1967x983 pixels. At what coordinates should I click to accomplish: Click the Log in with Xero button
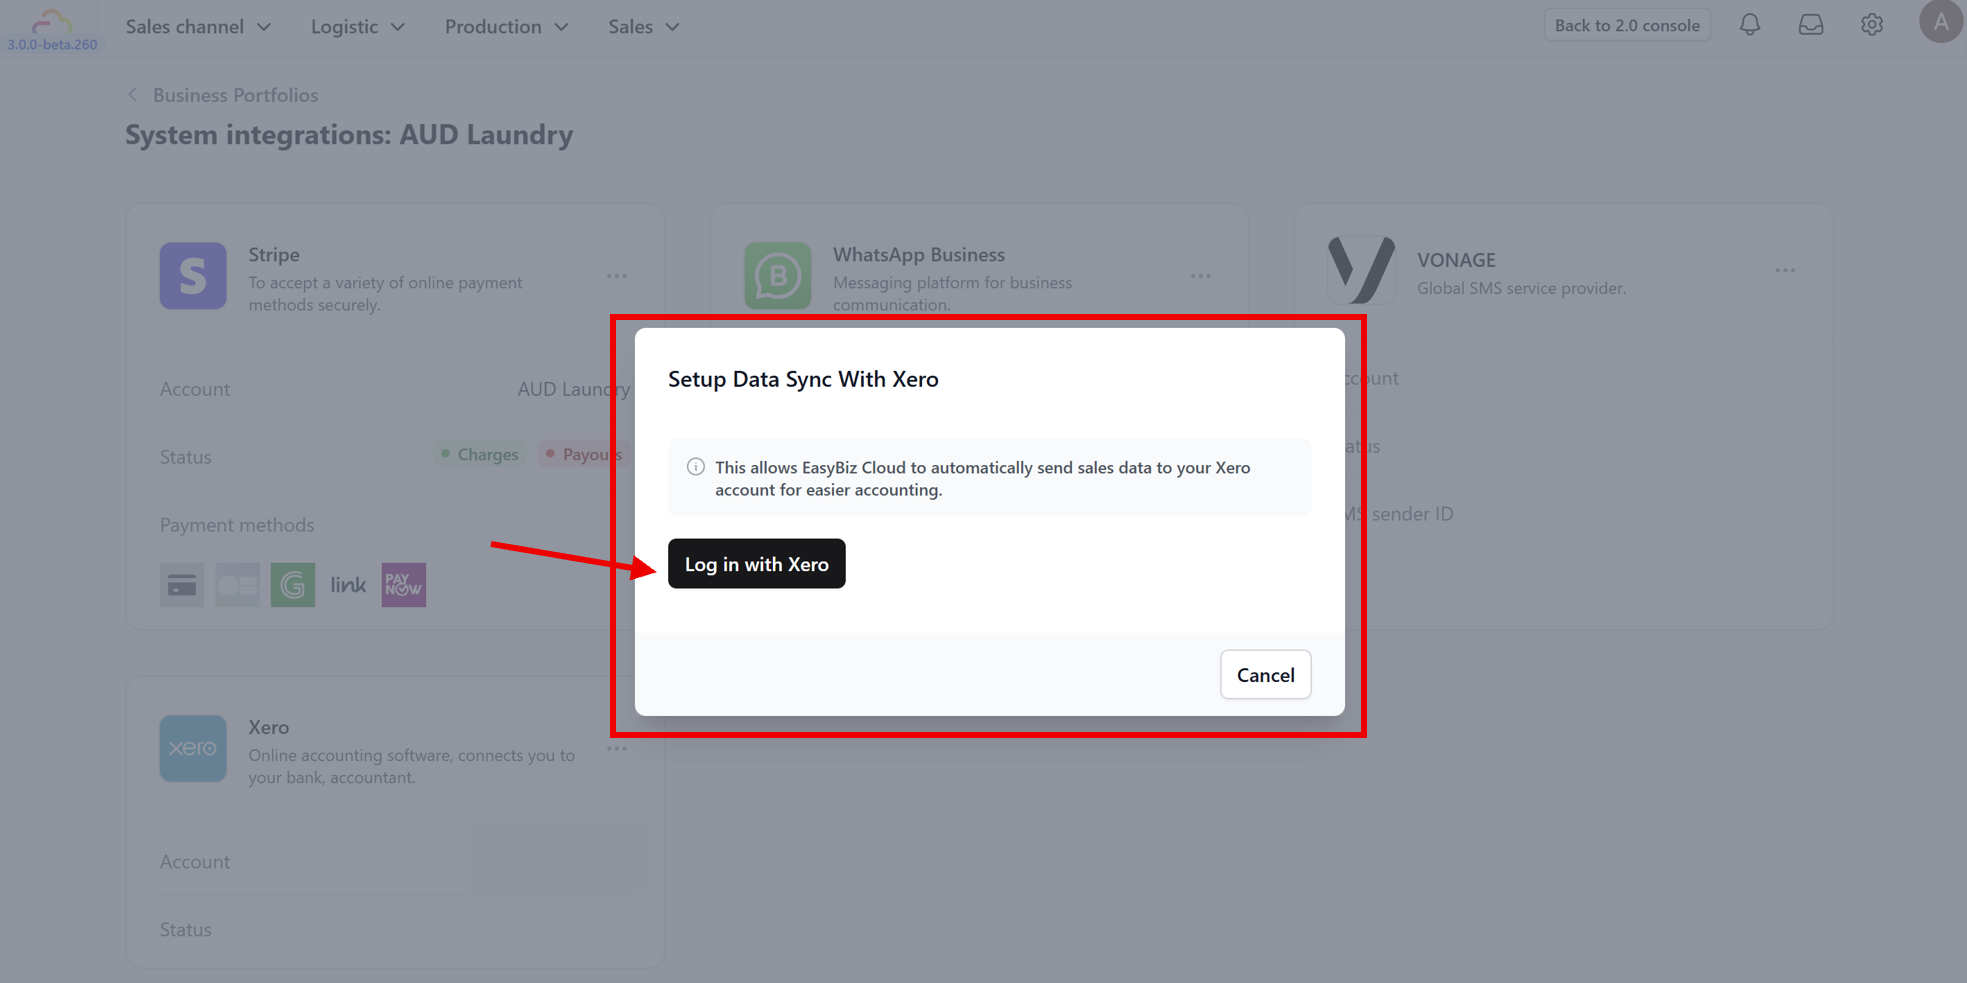click(x=756, y=563)
